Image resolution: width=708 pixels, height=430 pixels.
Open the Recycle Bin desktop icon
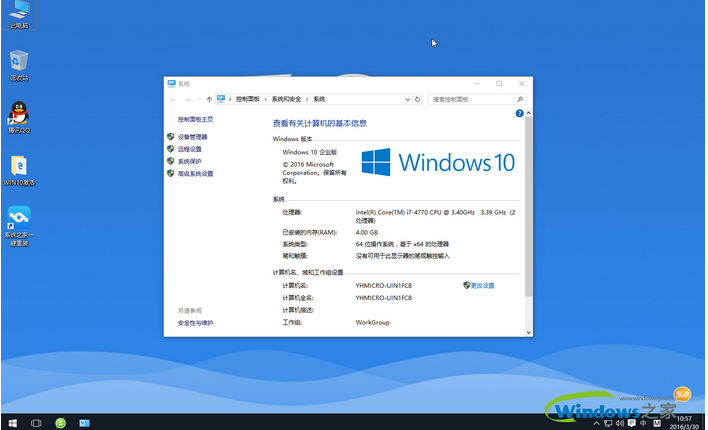pyautogui.click(x=19, y=63)
